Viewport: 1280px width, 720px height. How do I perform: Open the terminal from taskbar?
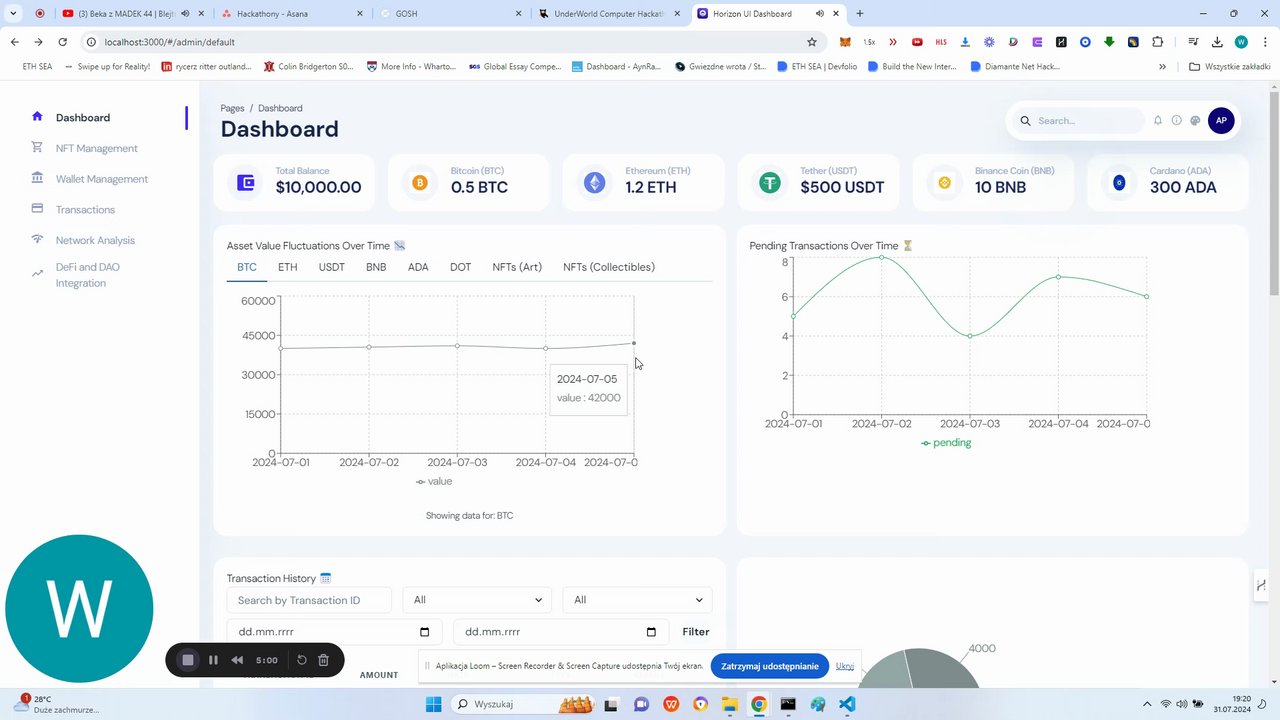coord(788,704)
